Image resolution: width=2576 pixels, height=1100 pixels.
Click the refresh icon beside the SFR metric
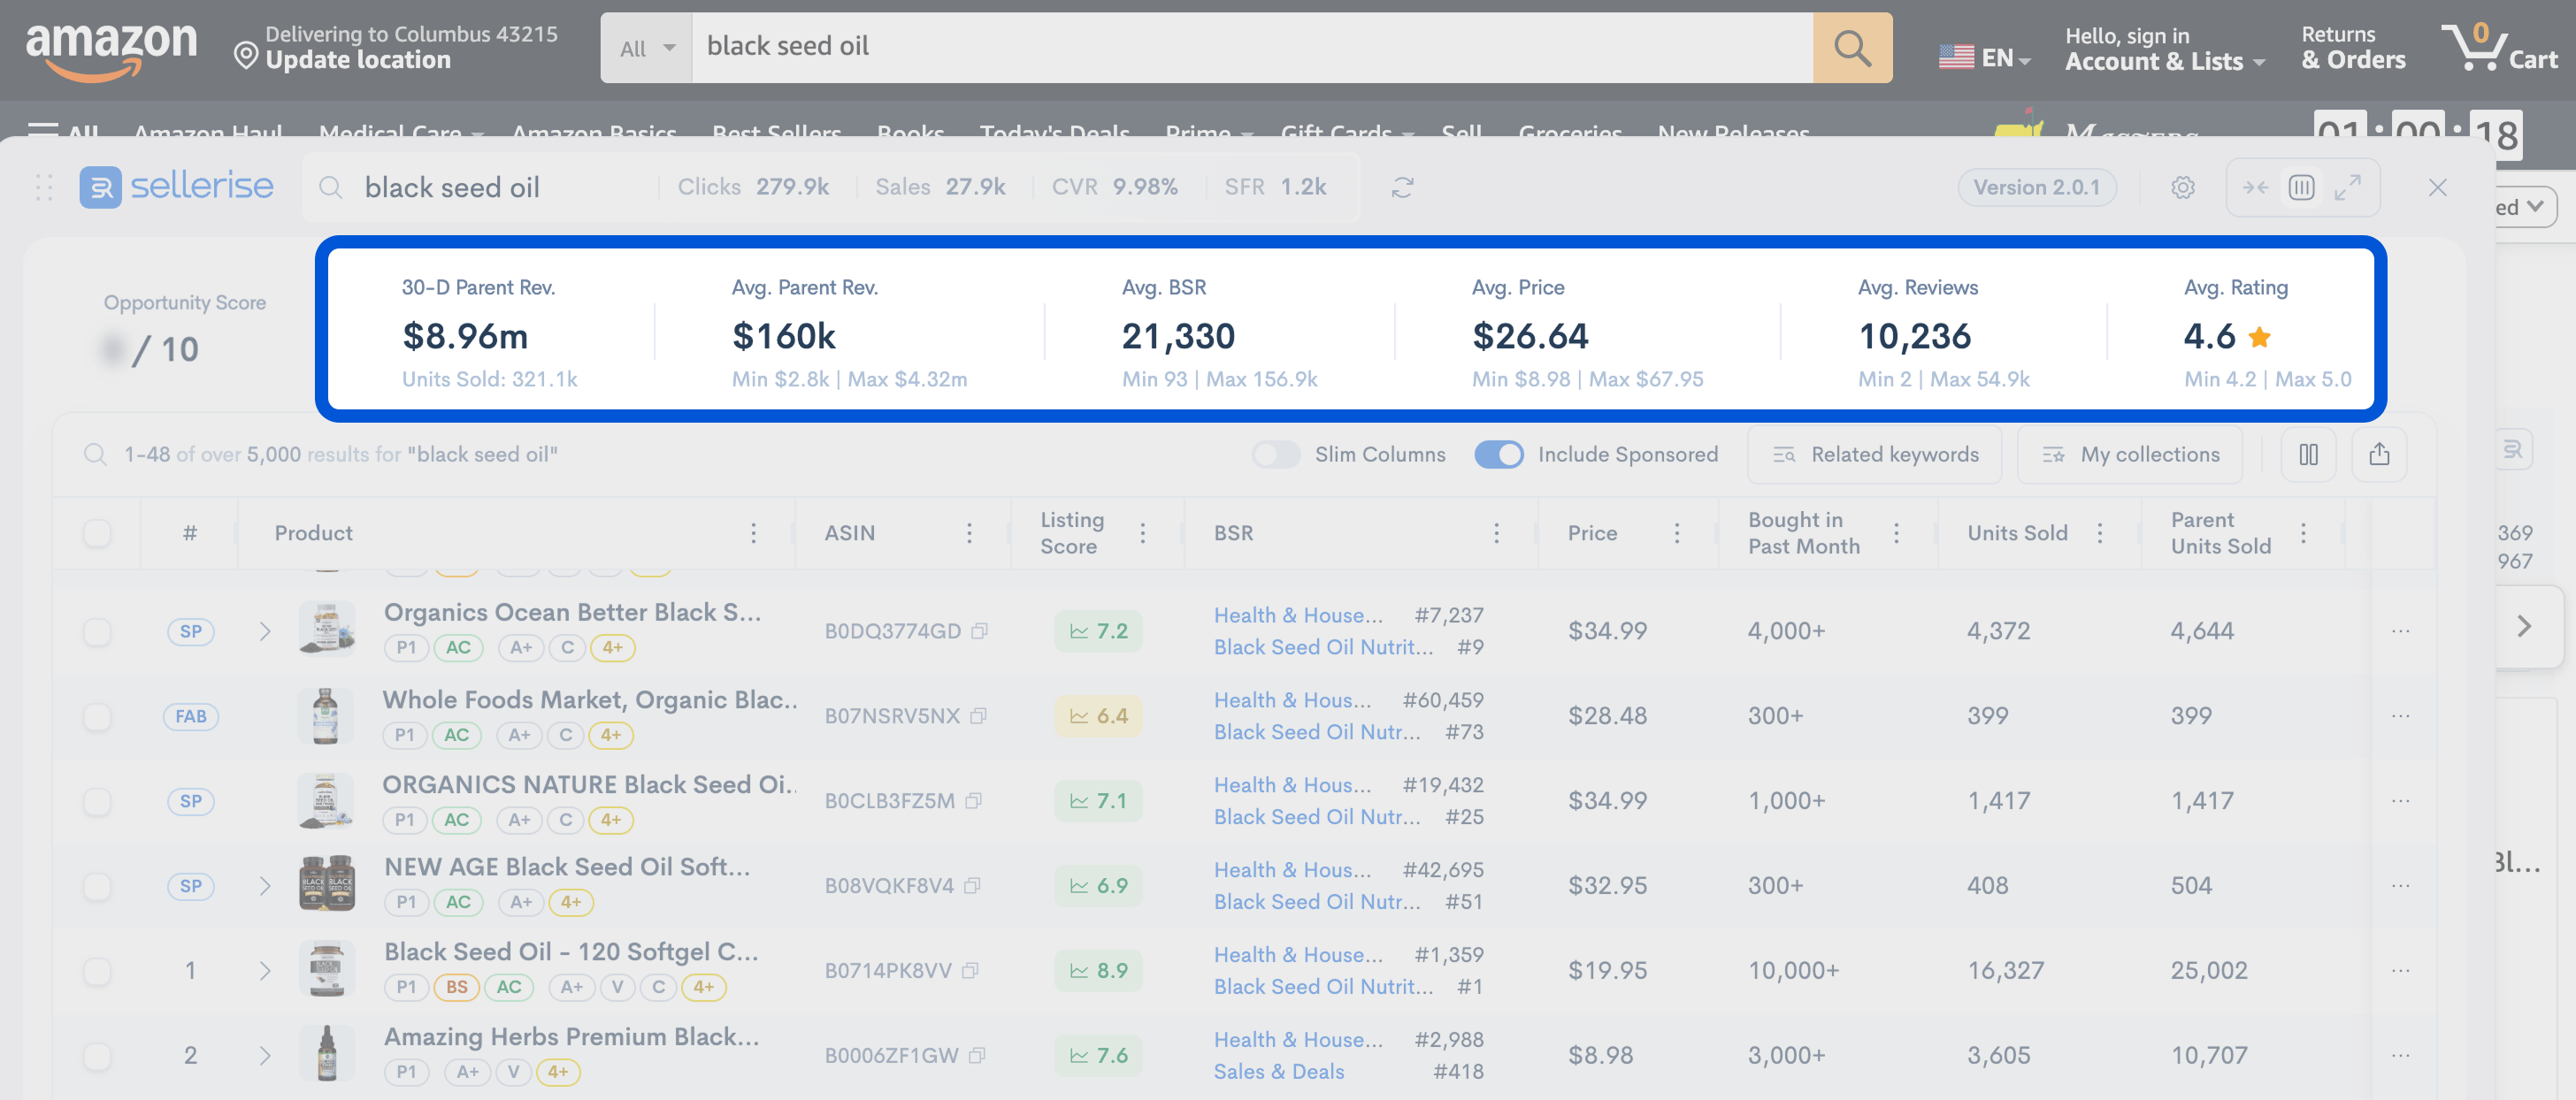pos(1402,188)
